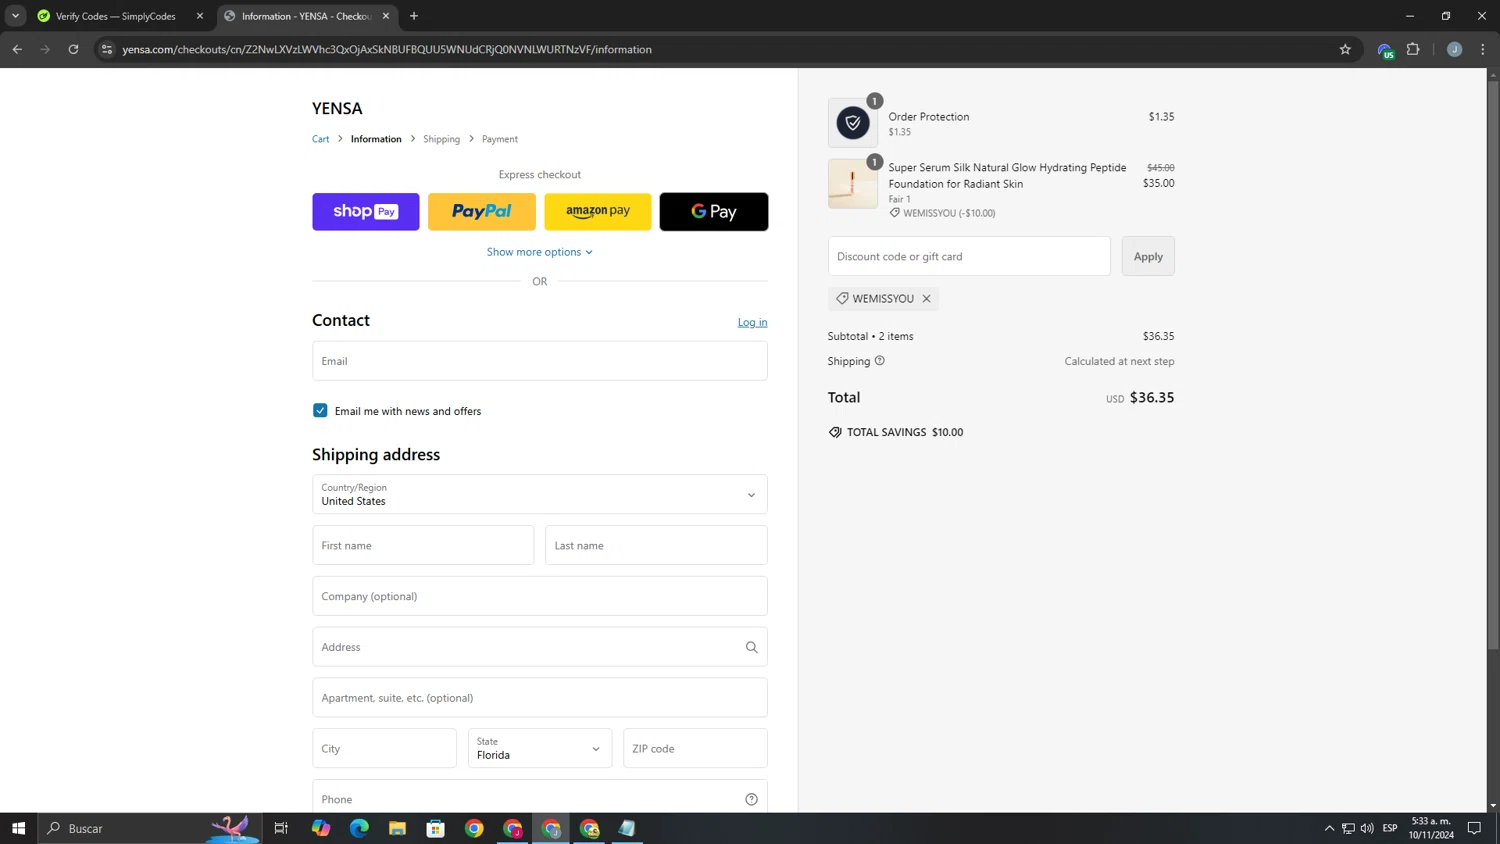This screenshot has width=1500, height=844.
Task: Click the Last name field
Action: [x=656, y=545]
